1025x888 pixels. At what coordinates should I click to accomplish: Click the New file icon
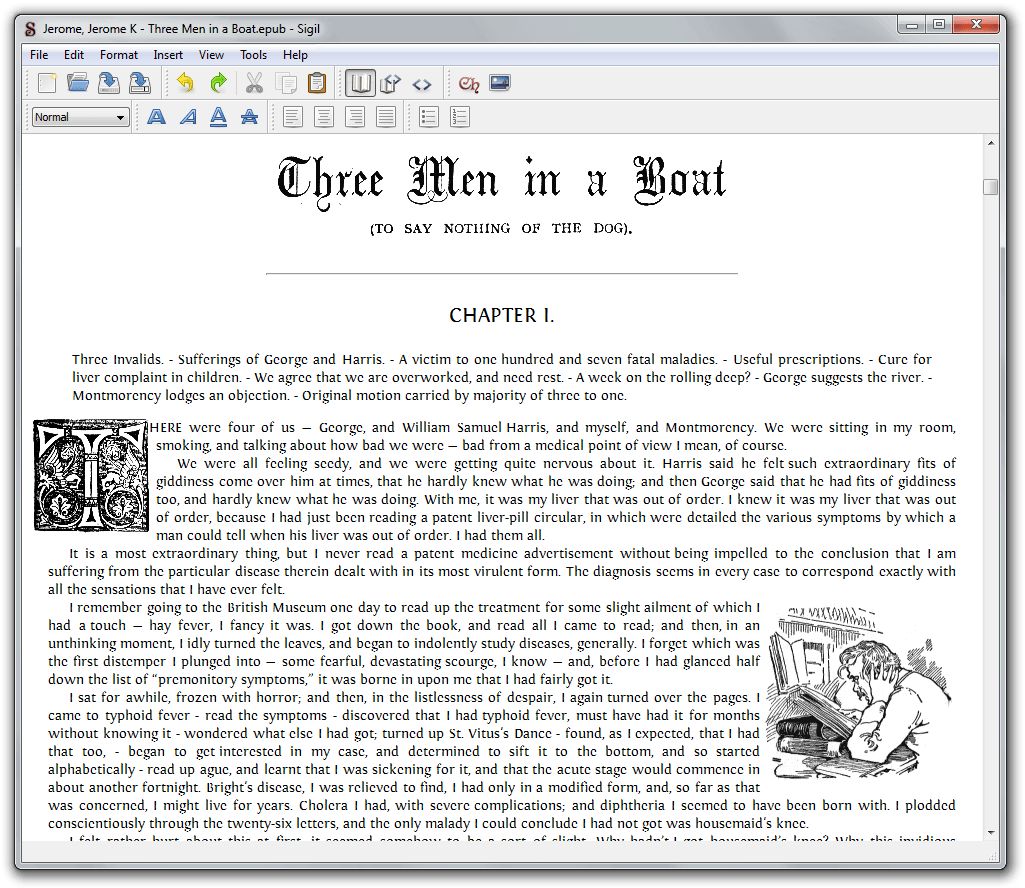(47, 84)
